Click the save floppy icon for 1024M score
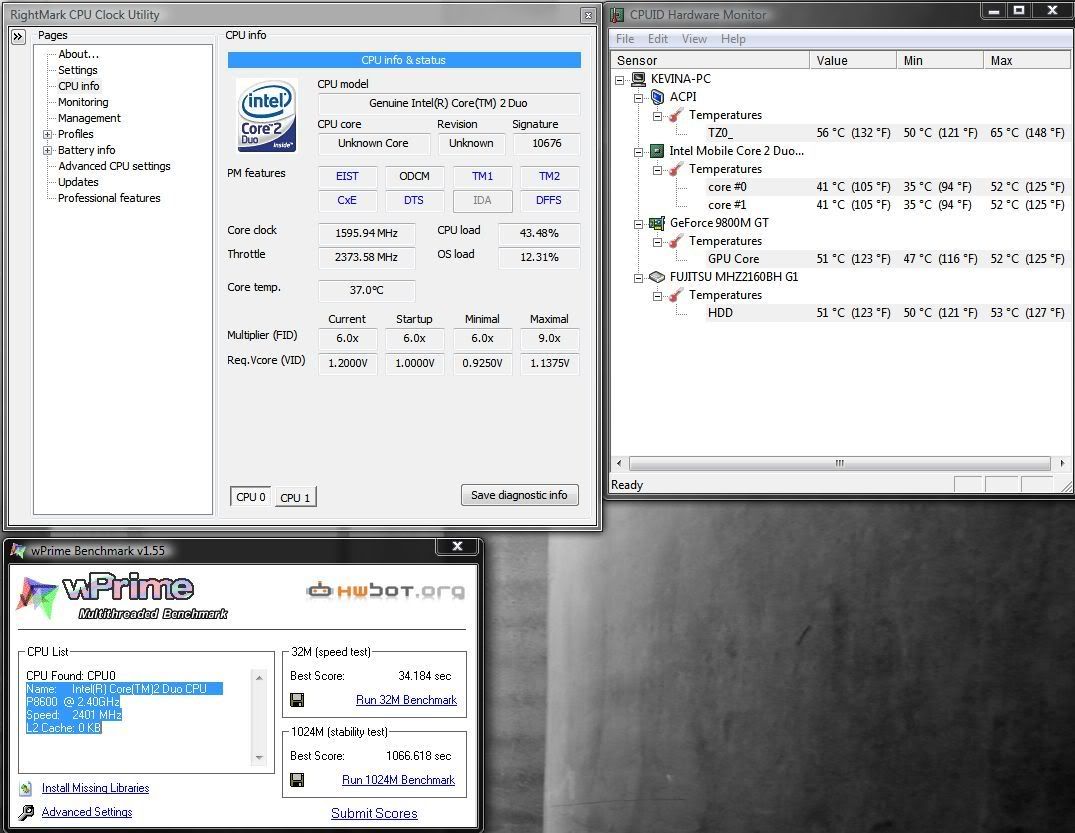The width and height of the screenshot is (1075, 833). click(x=298, y=780)
